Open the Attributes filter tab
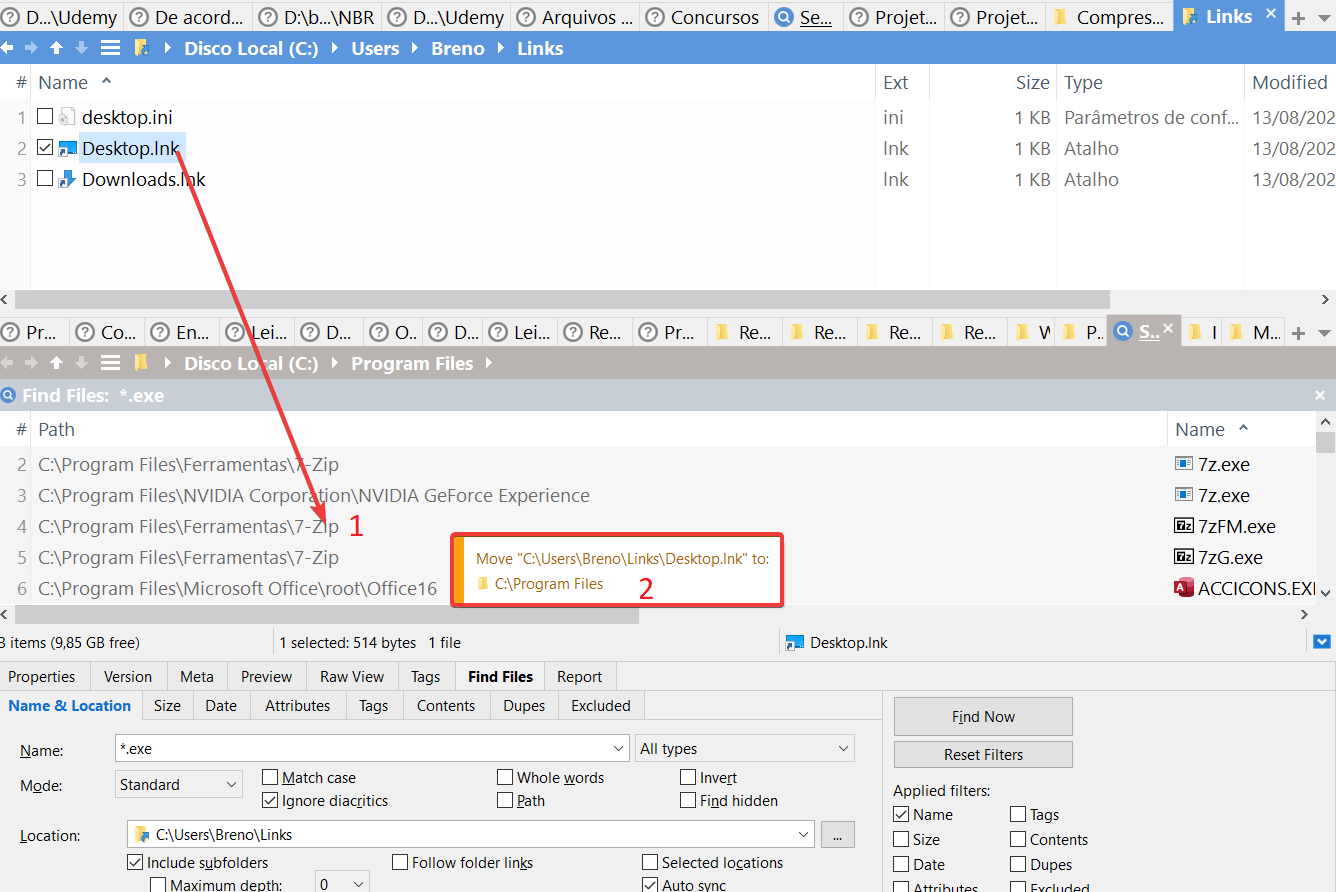 tap(297, 706)
